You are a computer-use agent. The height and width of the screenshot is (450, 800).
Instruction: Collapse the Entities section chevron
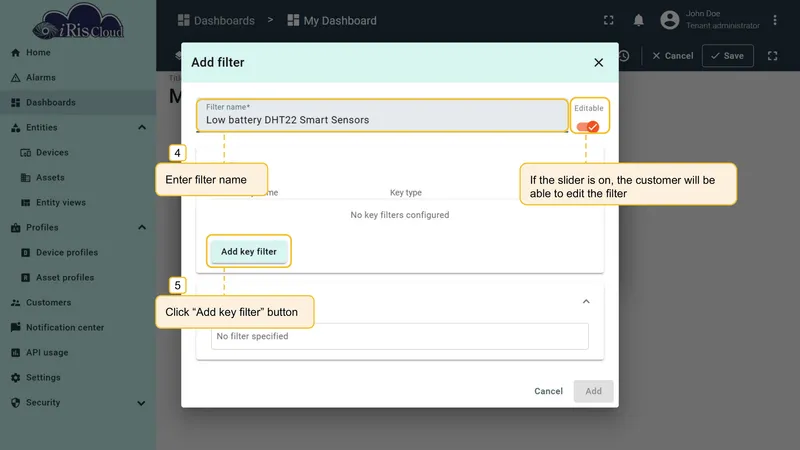[142, 128]
